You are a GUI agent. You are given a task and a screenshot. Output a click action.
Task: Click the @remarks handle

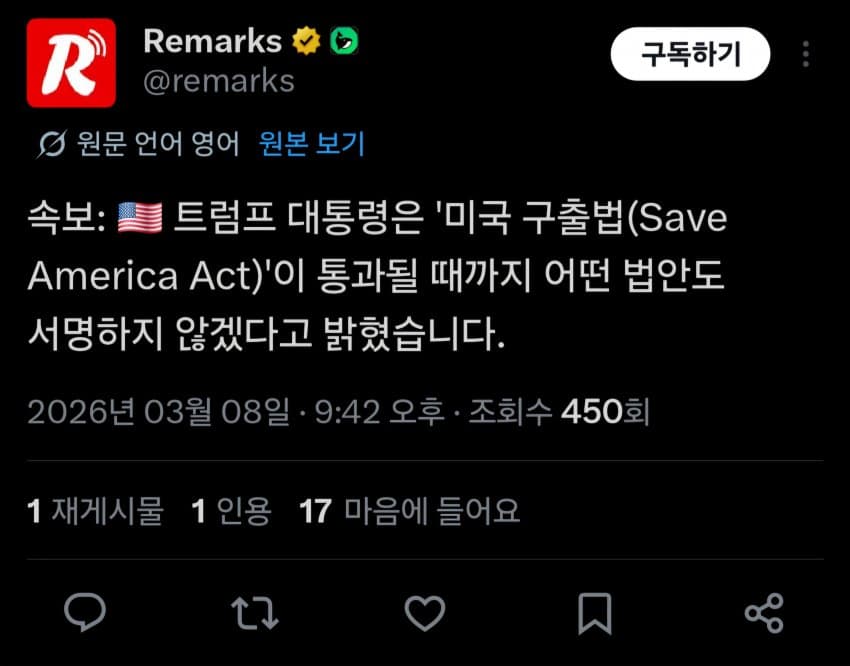click(x=219, y=82)
